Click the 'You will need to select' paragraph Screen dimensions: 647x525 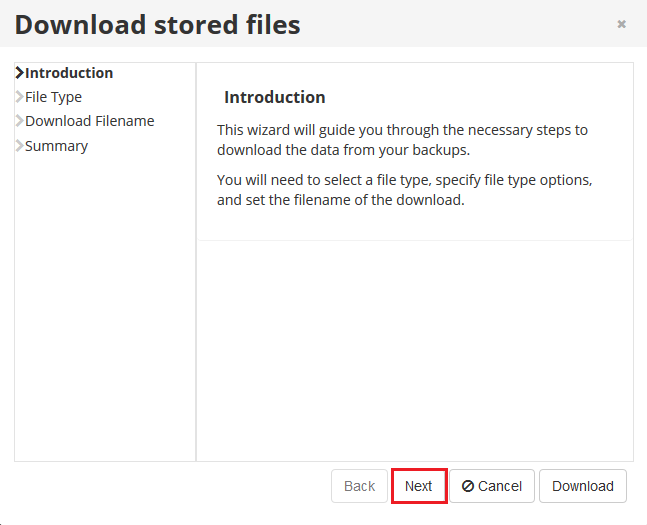click(x=404, y=190)
